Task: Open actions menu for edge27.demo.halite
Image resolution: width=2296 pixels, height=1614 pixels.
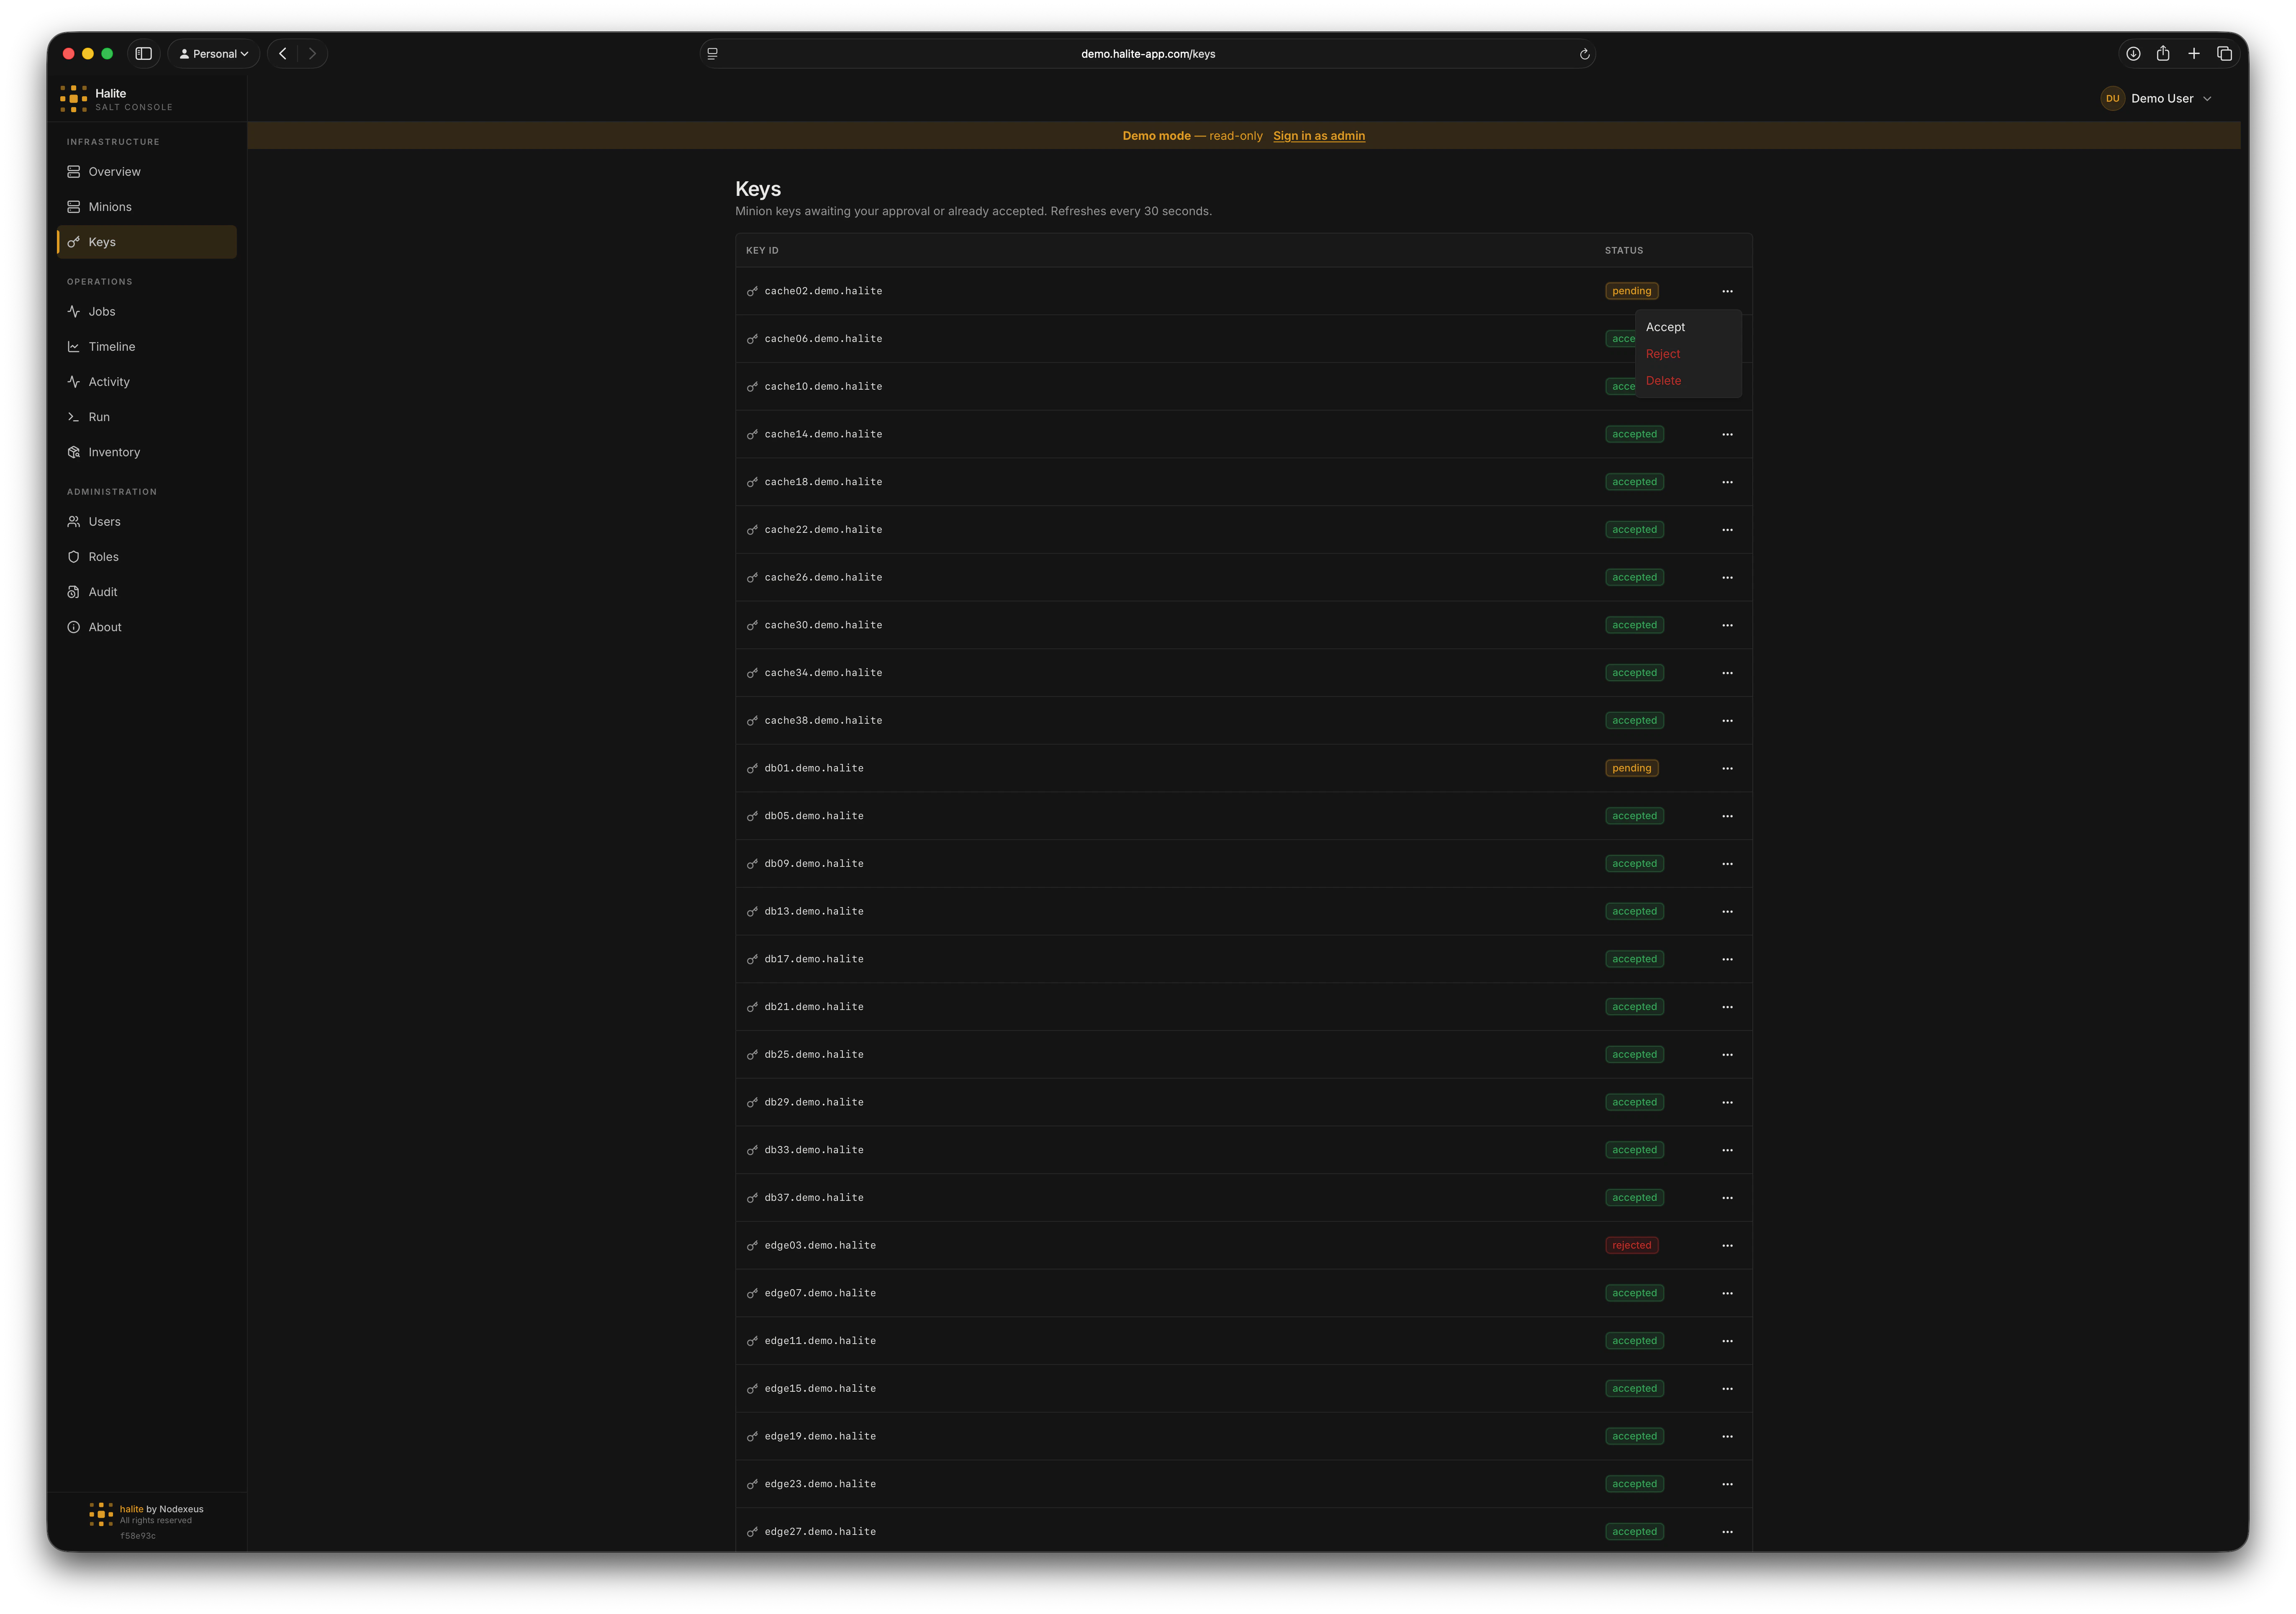Action: point(1726,1532)
